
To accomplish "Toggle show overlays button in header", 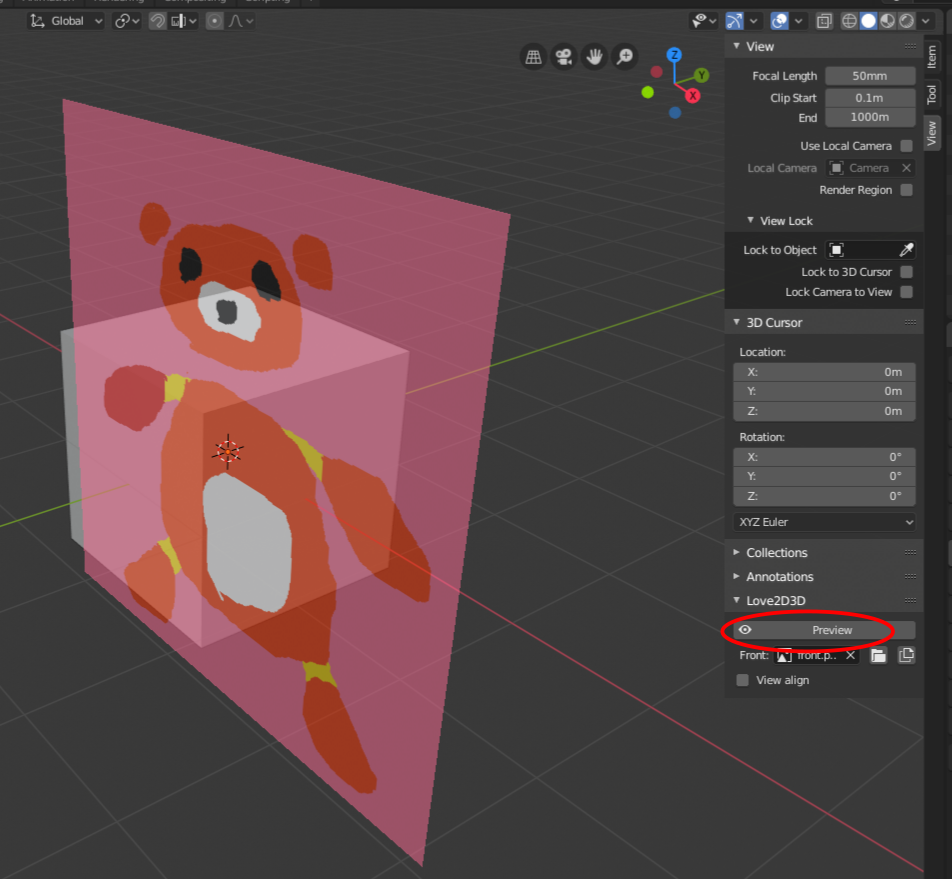I will [x=779, y=21].
